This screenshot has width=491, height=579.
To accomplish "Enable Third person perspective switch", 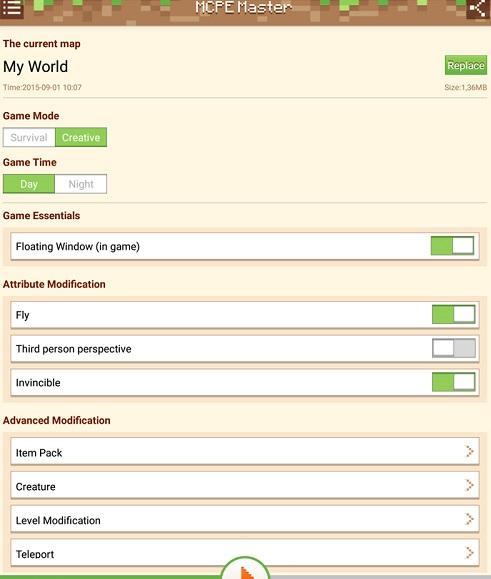I will point(454,348).
